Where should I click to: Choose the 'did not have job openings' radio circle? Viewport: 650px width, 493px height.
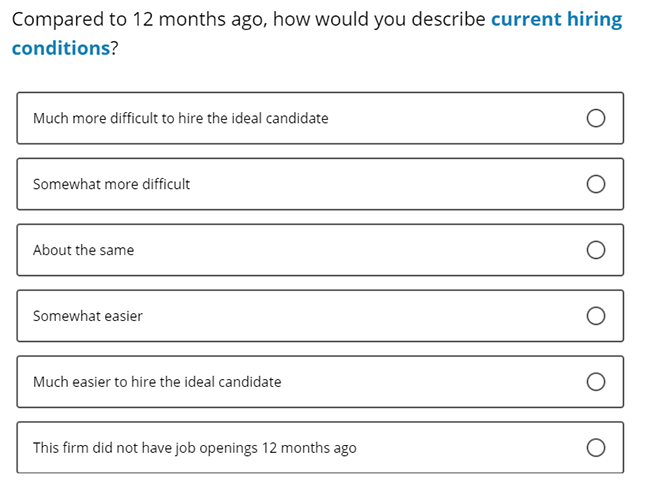click(x=596, y=448)
